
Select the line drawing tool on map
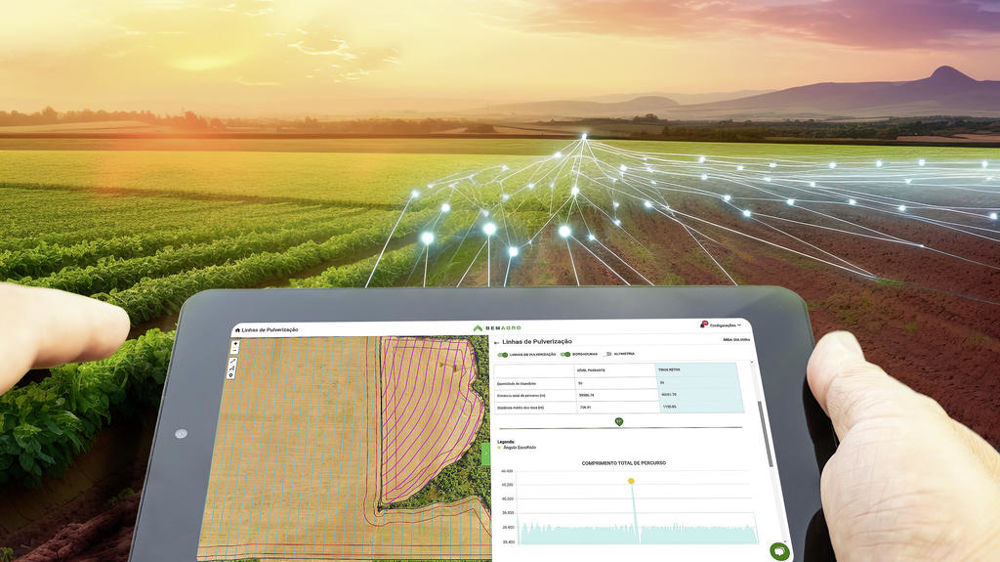pos(234,360)
